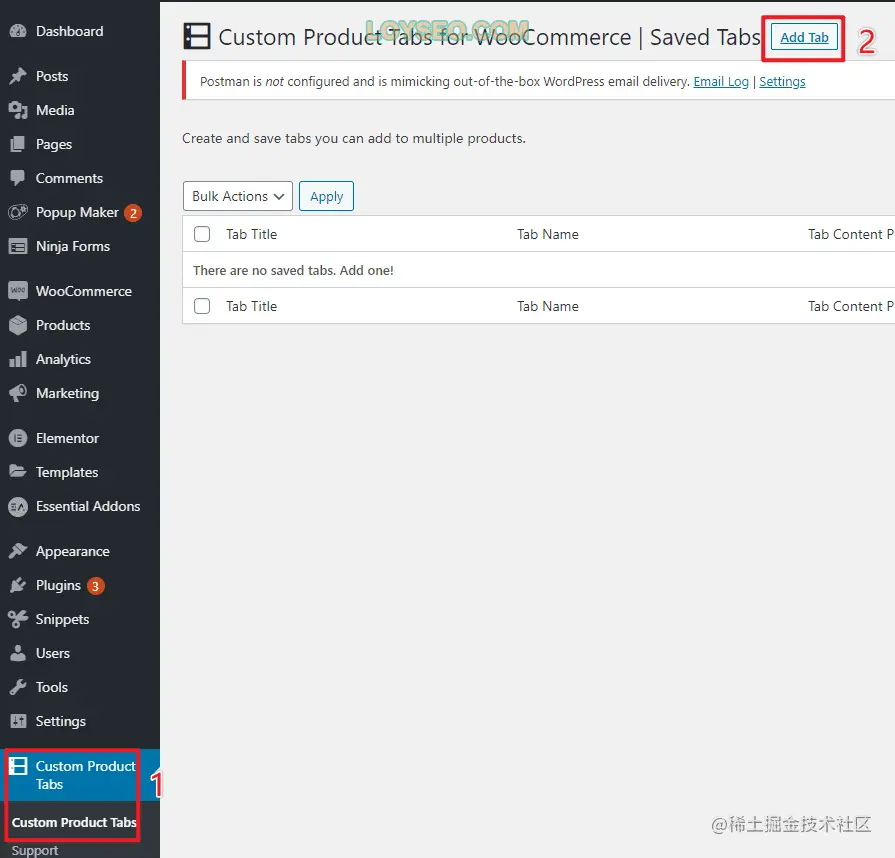This screenshot has width=895, height=858.
Task: Click the Elementor logo icon
Action: (18, 438)
